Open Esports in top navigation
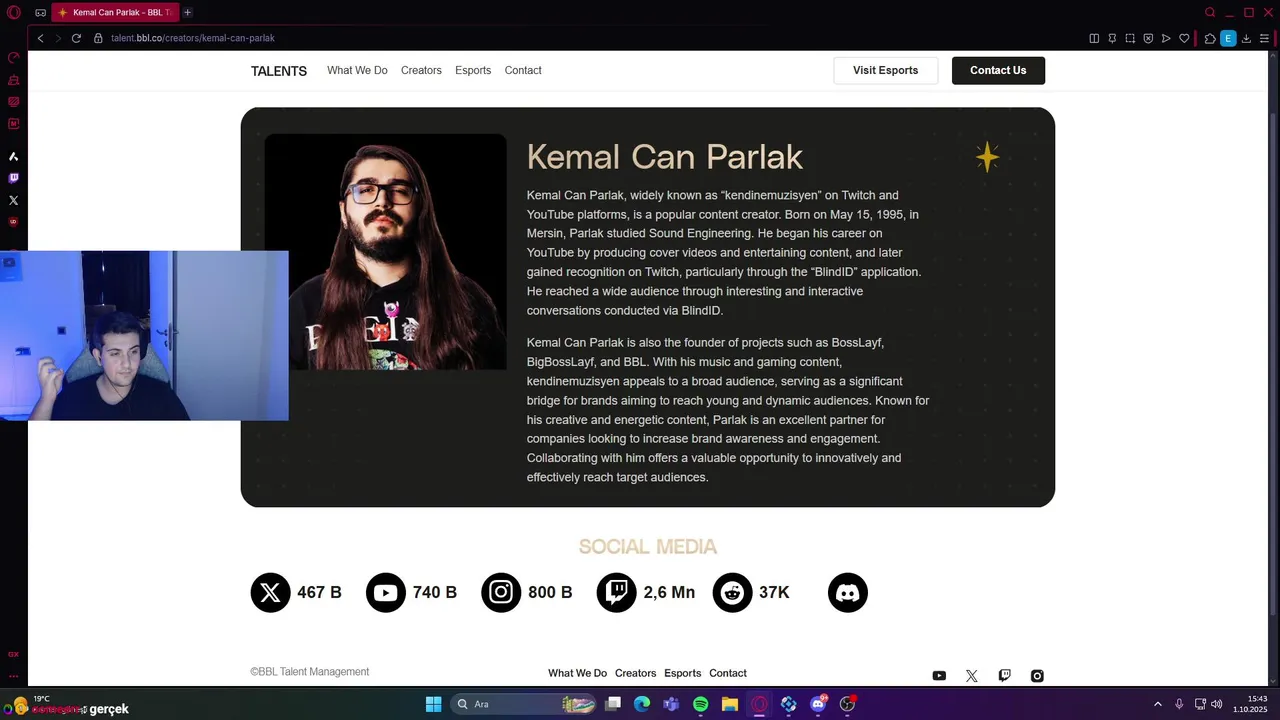1280x720 pixels. click(x=473, y=70)
